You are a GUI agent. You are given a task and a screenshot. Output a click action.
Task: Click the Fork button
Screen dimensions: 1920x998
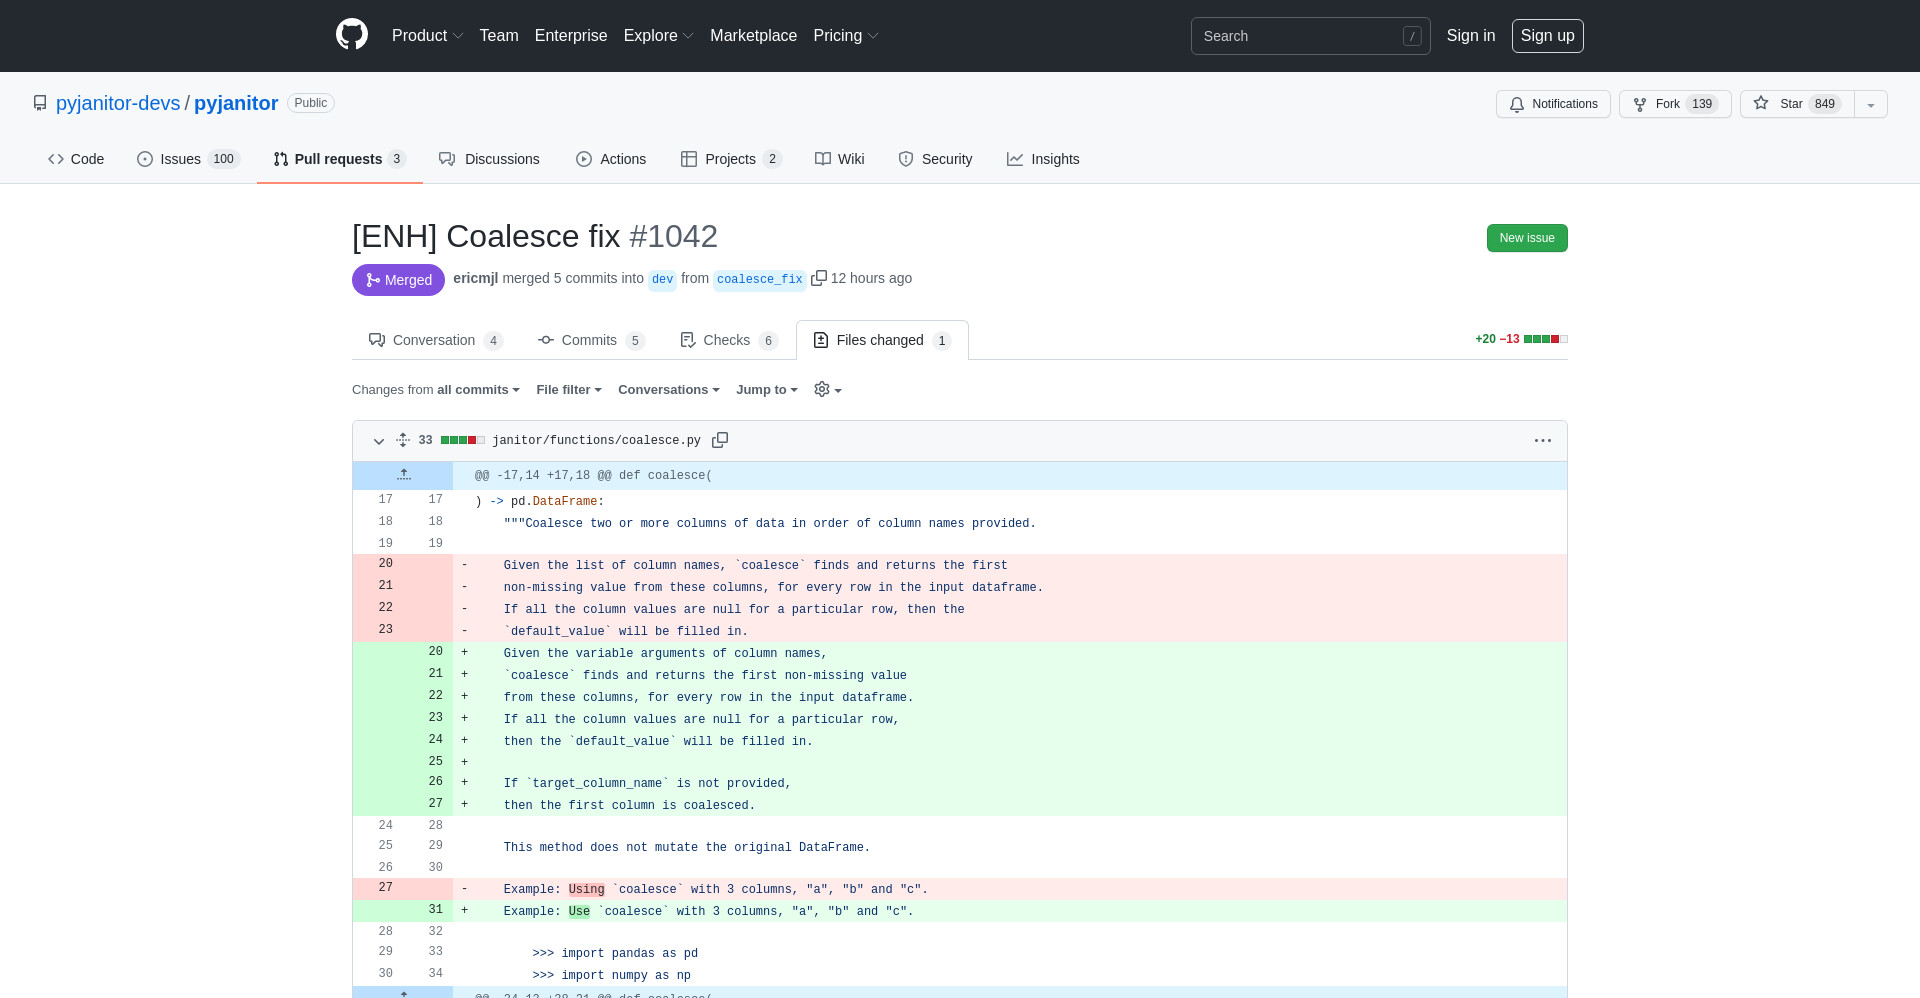point(1675,104)
